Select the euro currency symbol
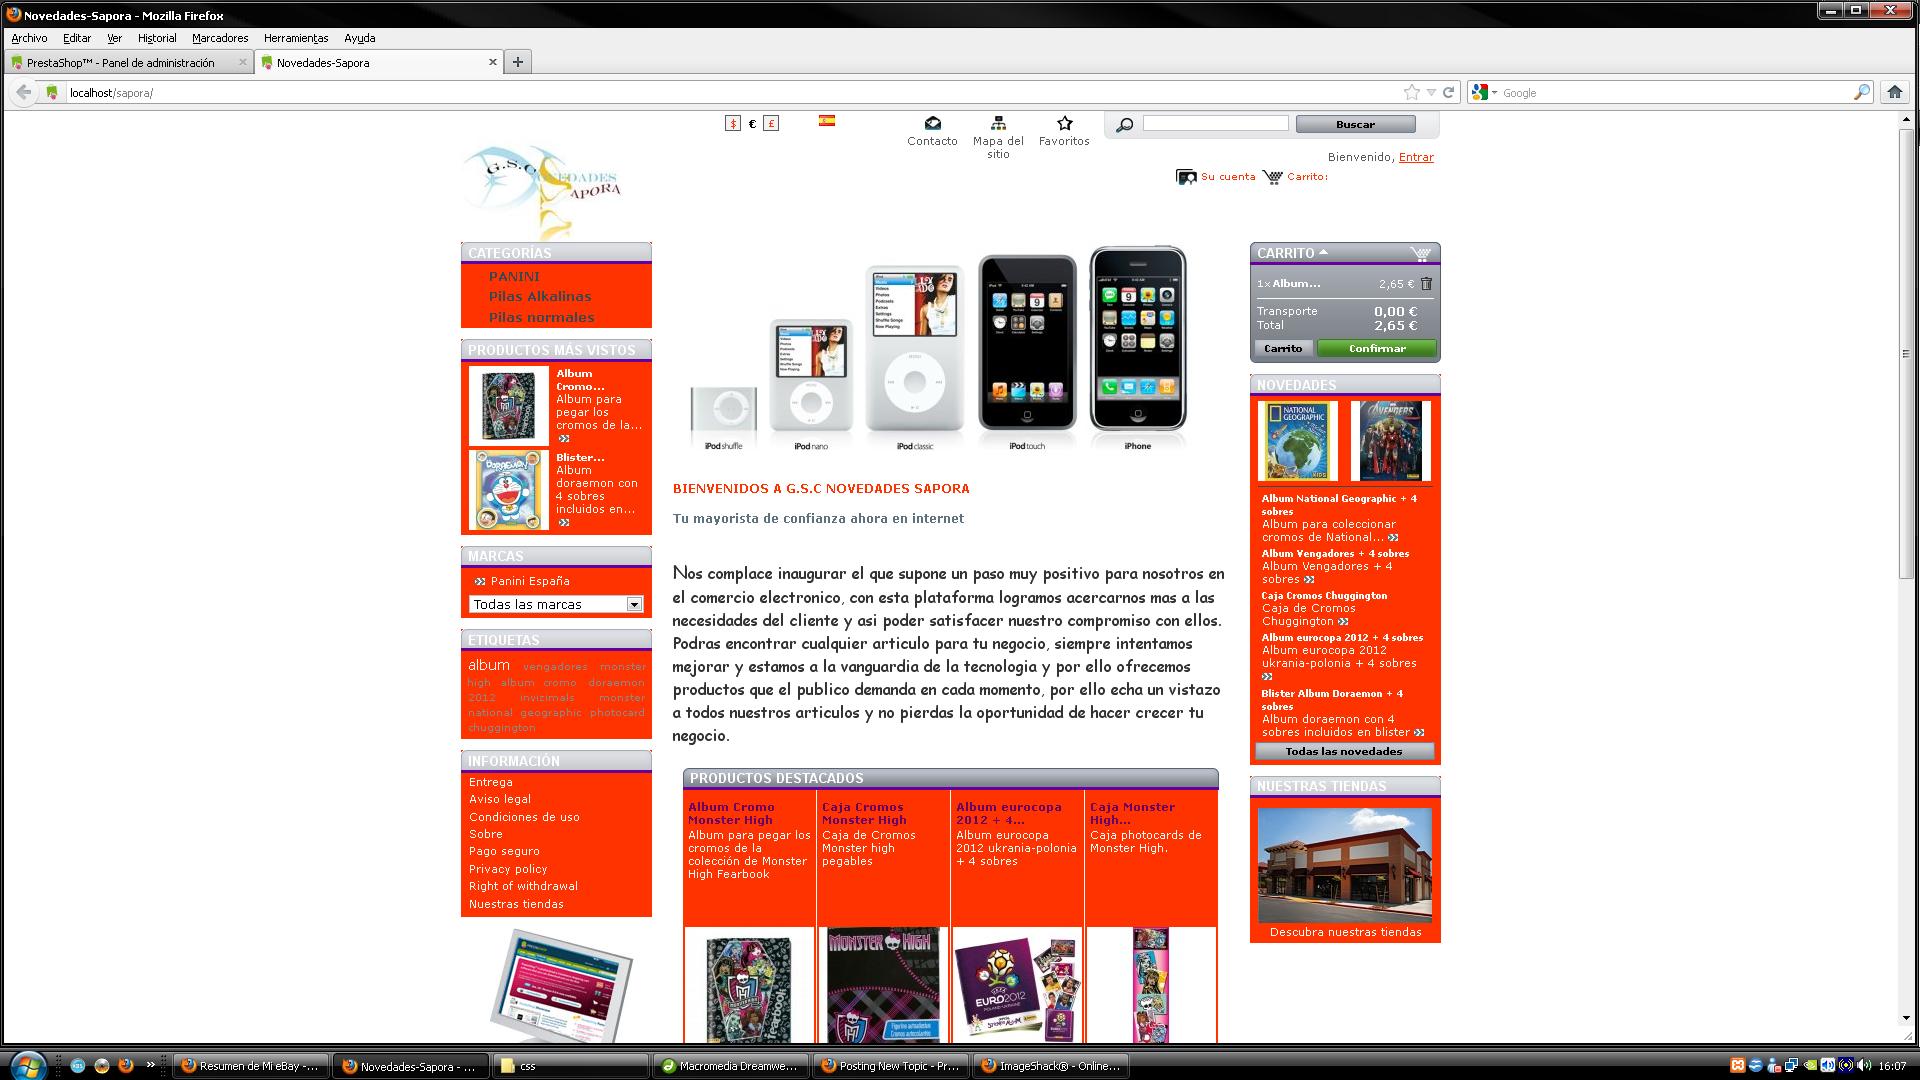This screenshot has width=1920, height=1080. point(752,124)
